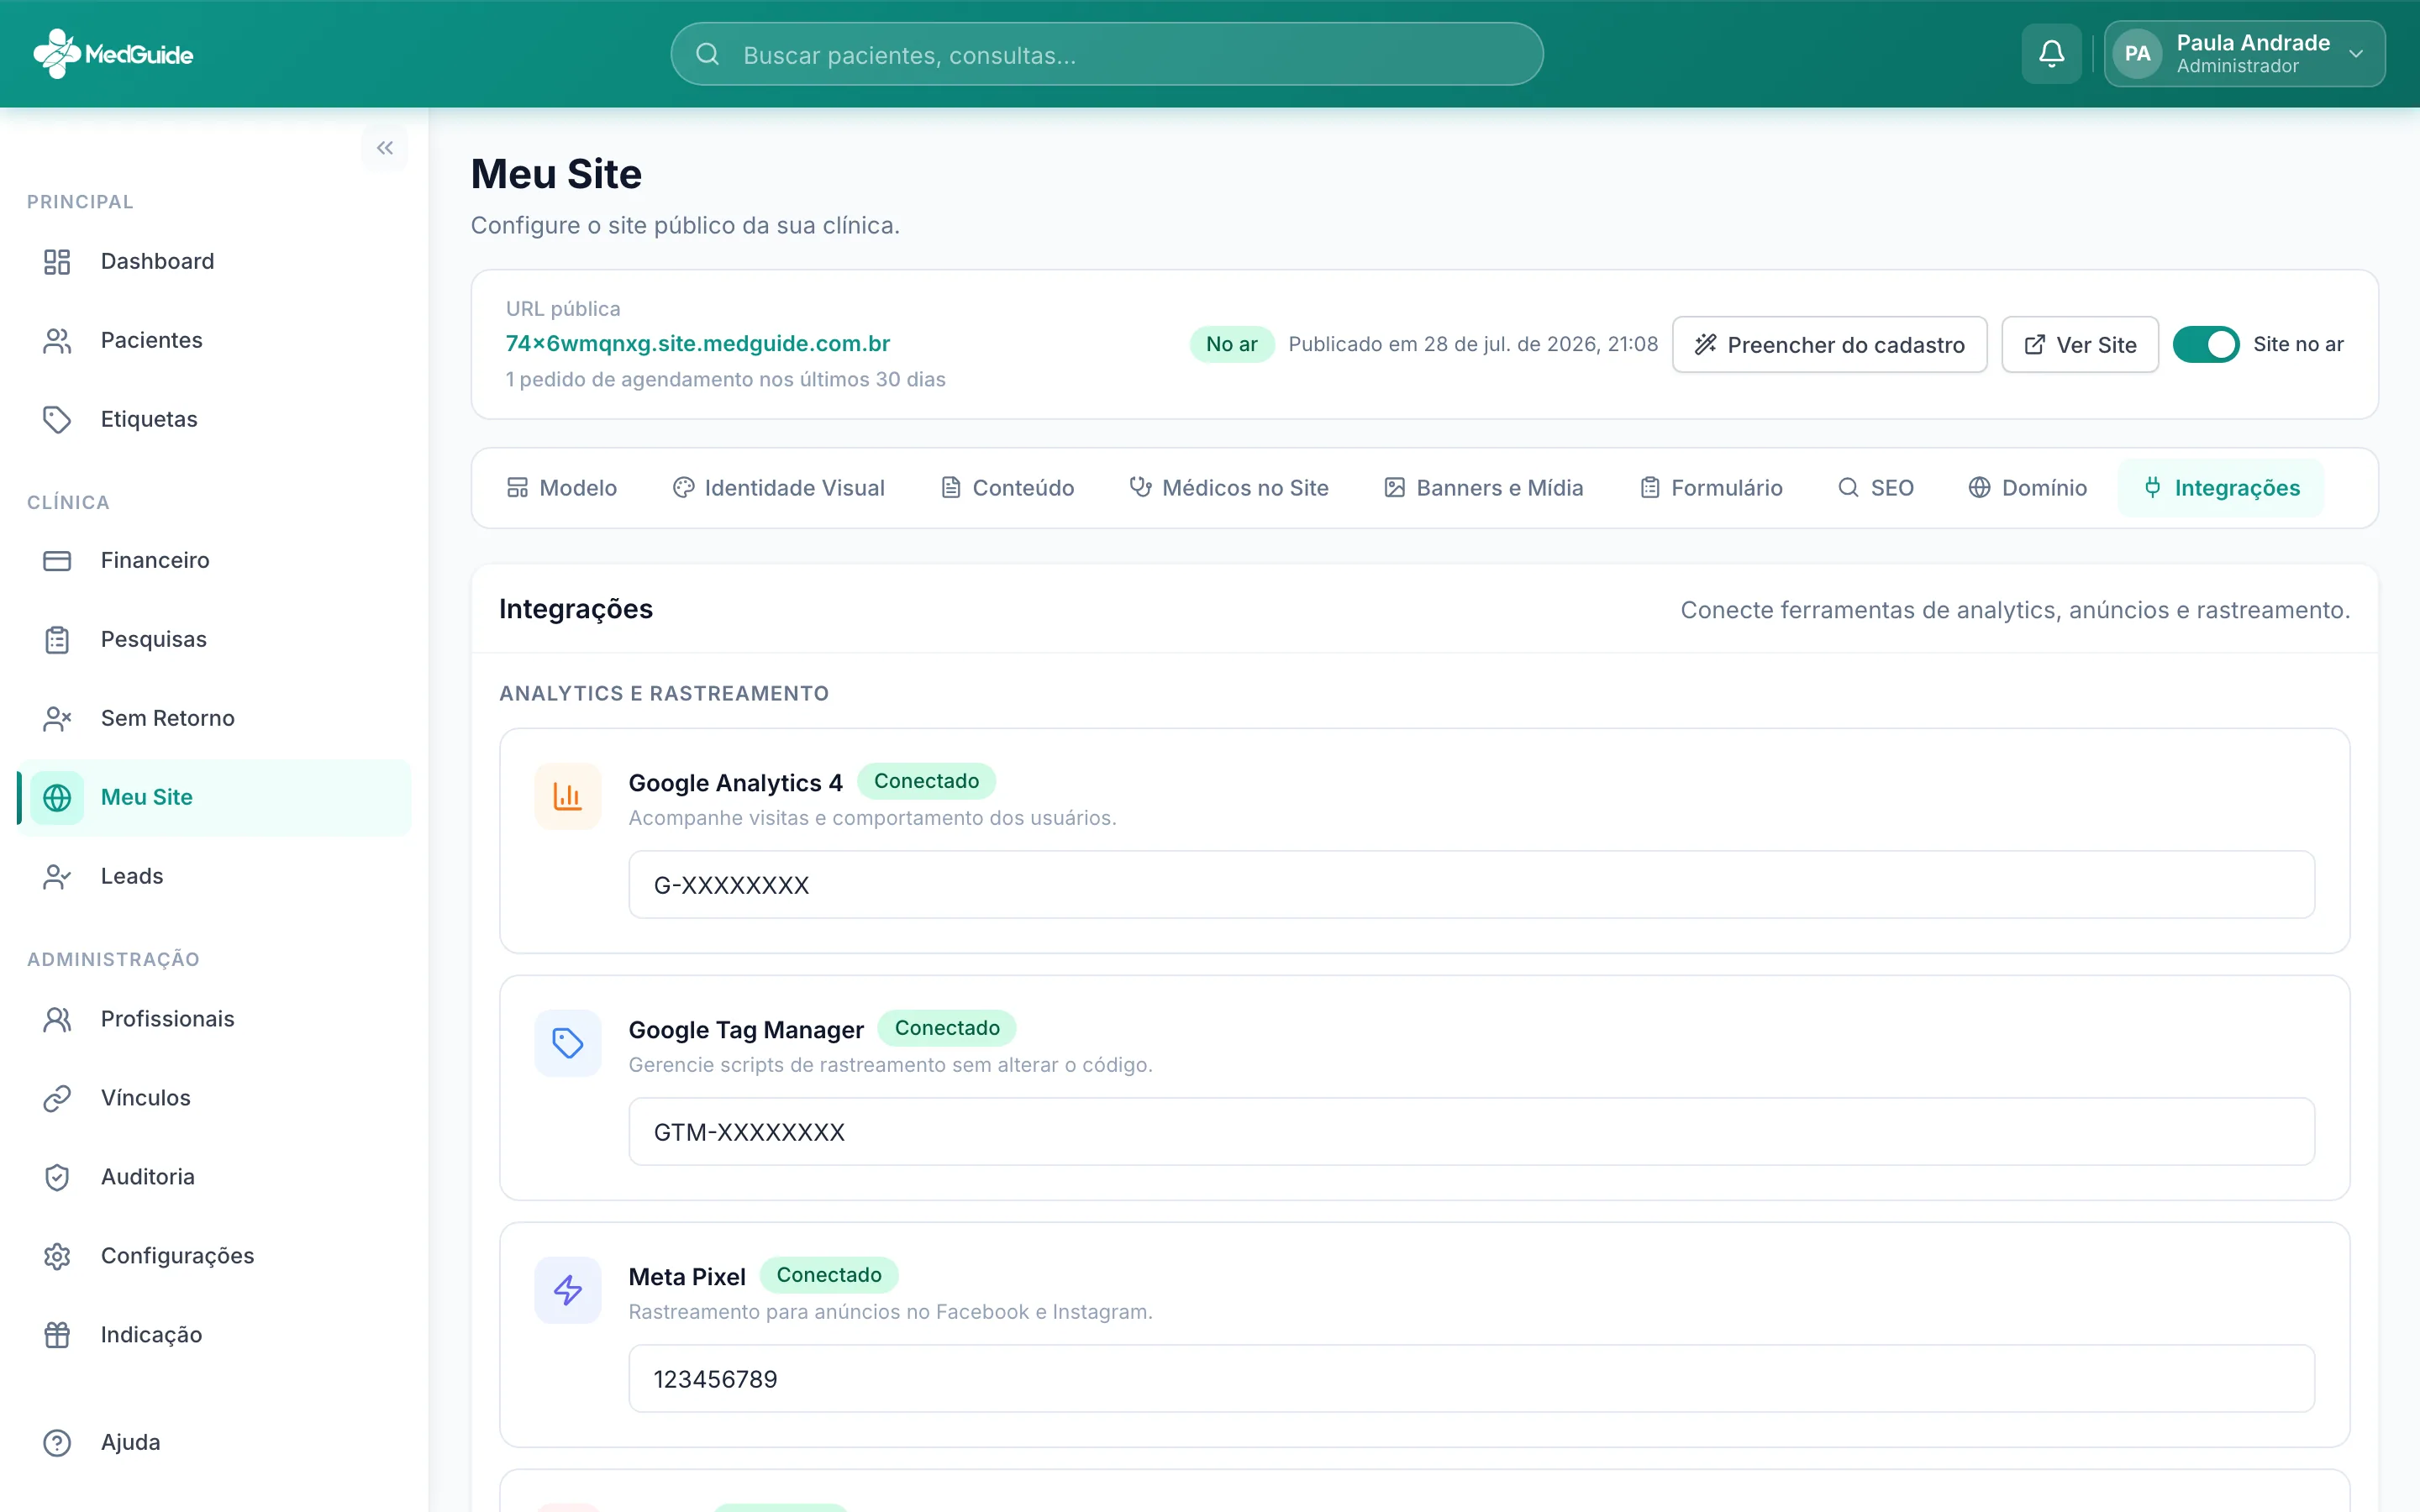Click the Google Tag Manager tag icon
2420x1512 pixels.
click(x=568, y=1044)
